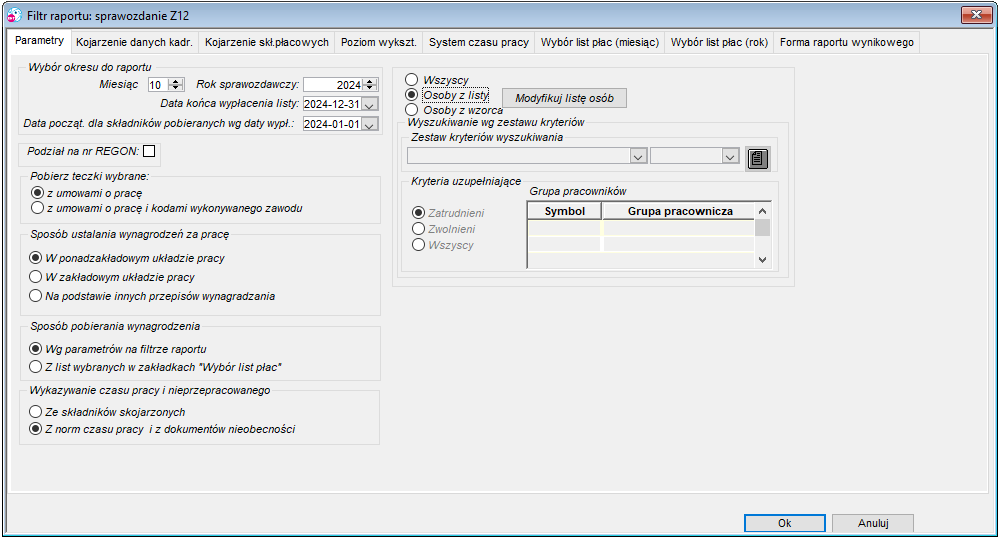Open the System czasu pracy tab

coord(479,42)
